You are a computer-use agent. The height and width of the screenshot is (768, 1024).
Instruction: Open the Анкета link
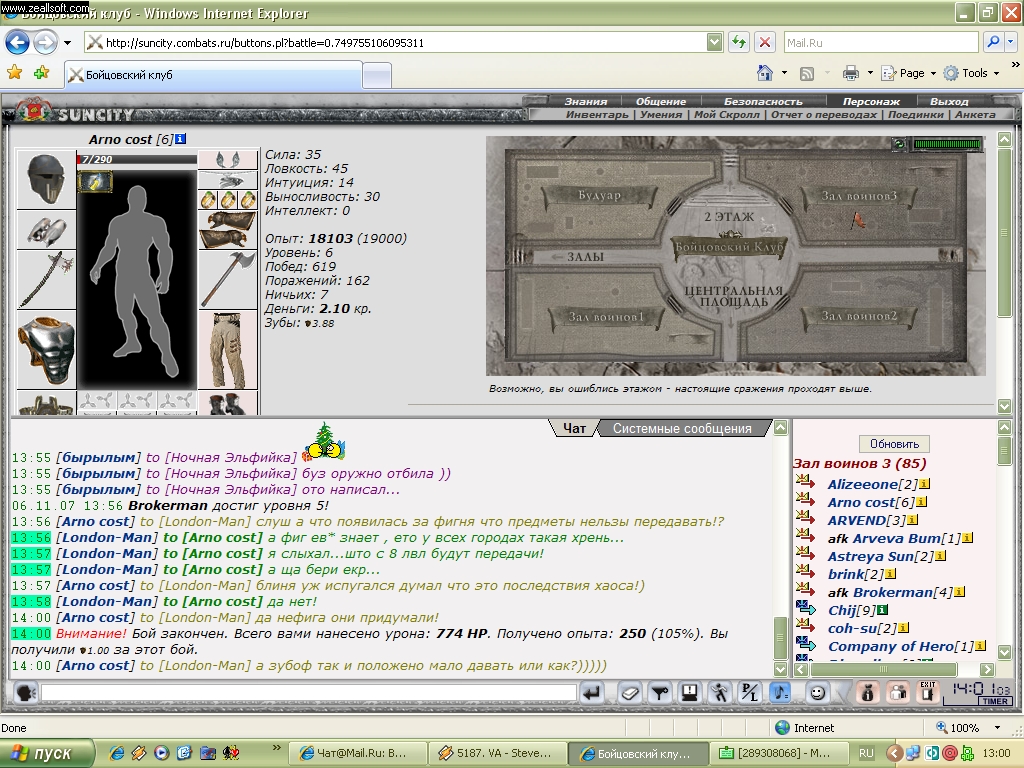click(x=975, y=114)
